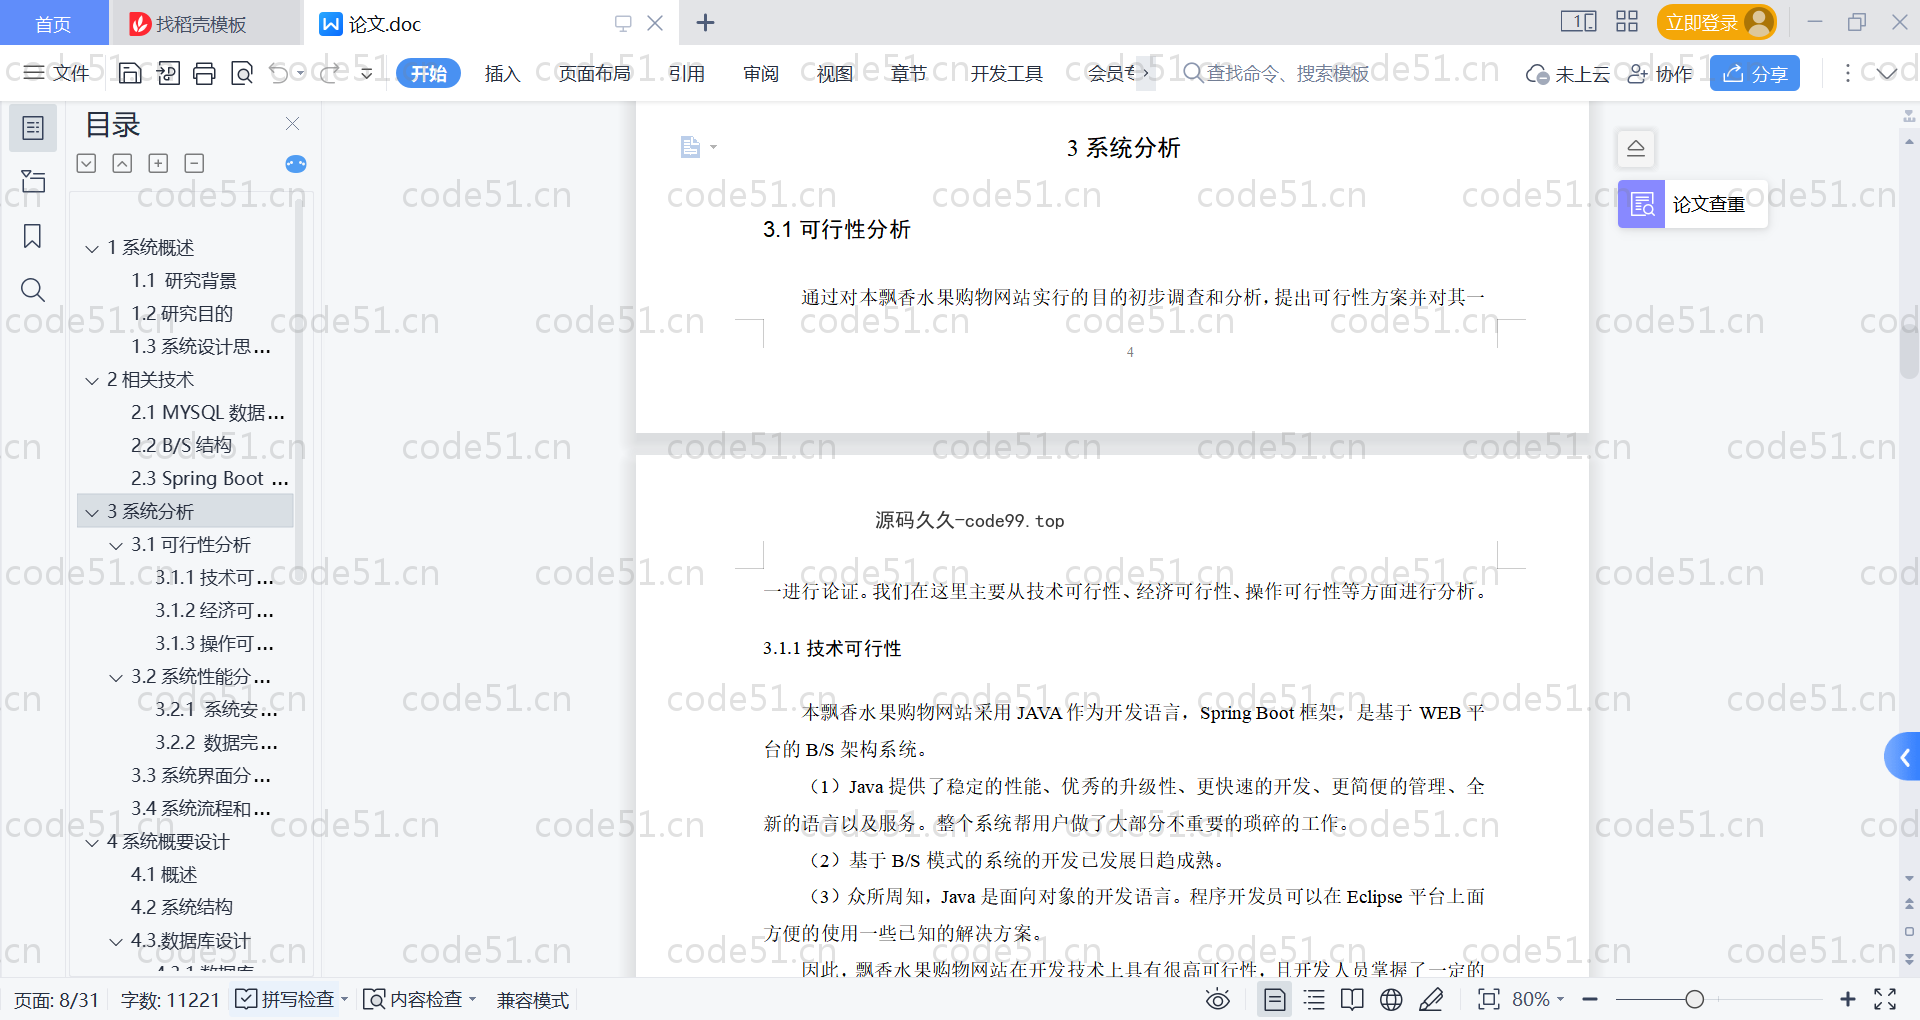Switch to the 页面布局 tab

point(594,73)
